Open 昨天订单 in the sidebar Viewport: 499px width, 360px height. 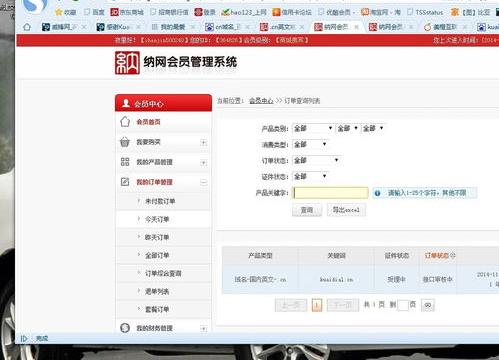pos(157,237)
